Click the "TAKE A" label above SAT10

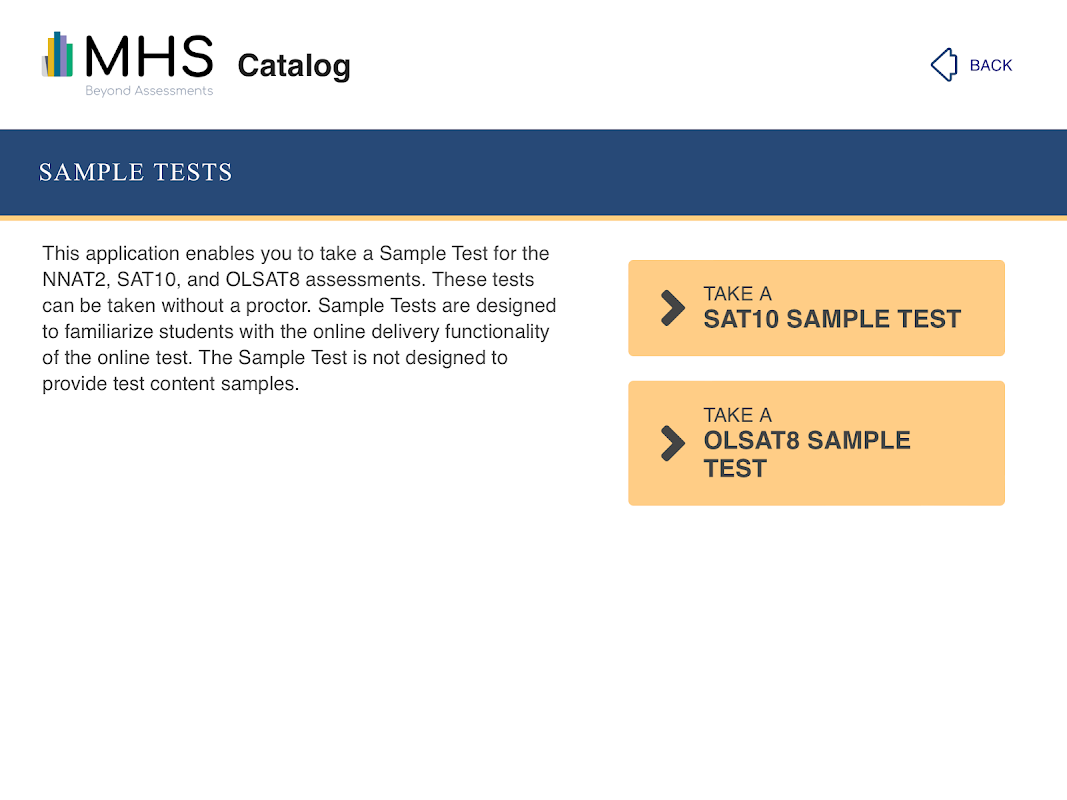tap(737, 294)
